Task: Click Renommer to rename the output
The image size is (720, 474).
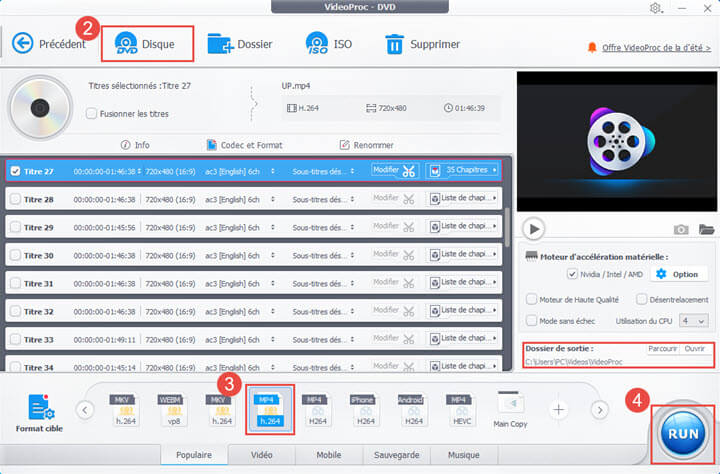Action: tap(366, 145)
